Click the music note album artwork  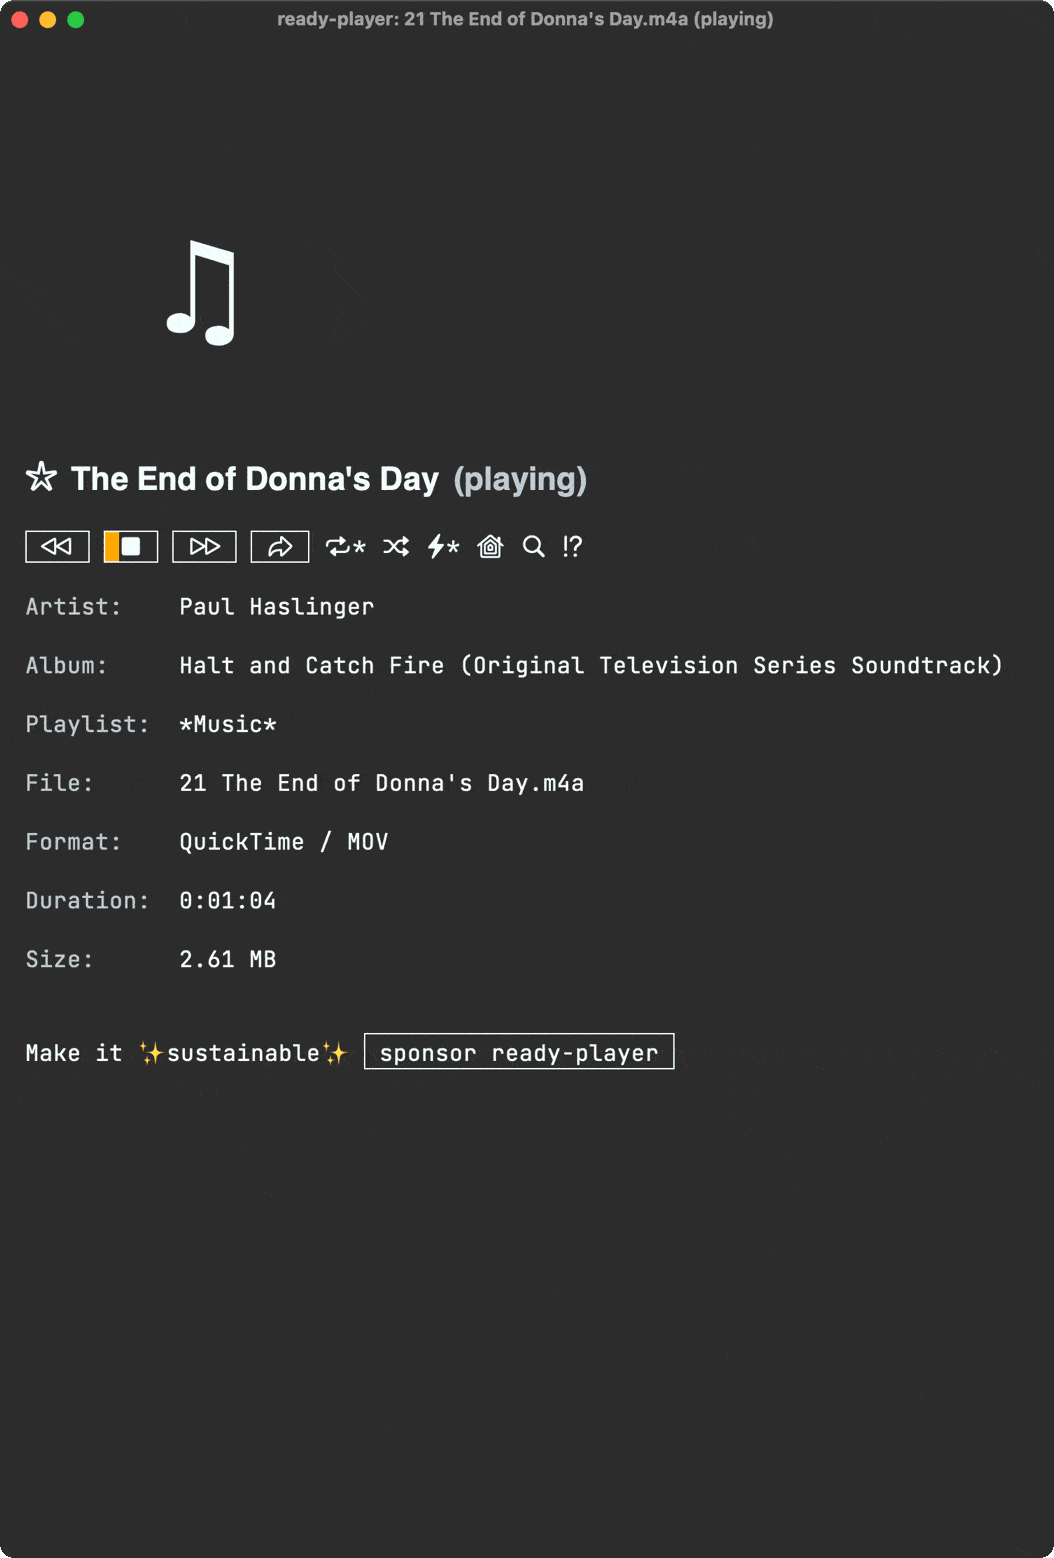[201, 292]
